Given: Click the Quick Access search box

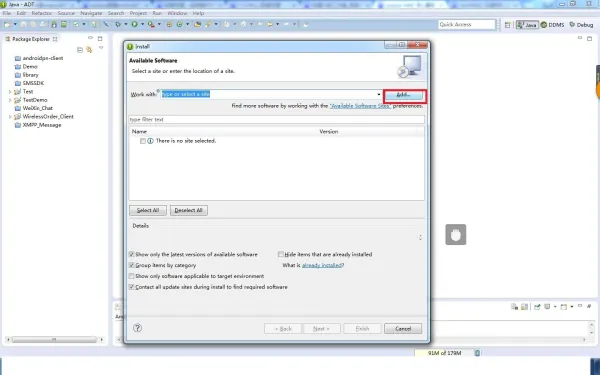Looking at the screenshot, I should coord(466,24).
